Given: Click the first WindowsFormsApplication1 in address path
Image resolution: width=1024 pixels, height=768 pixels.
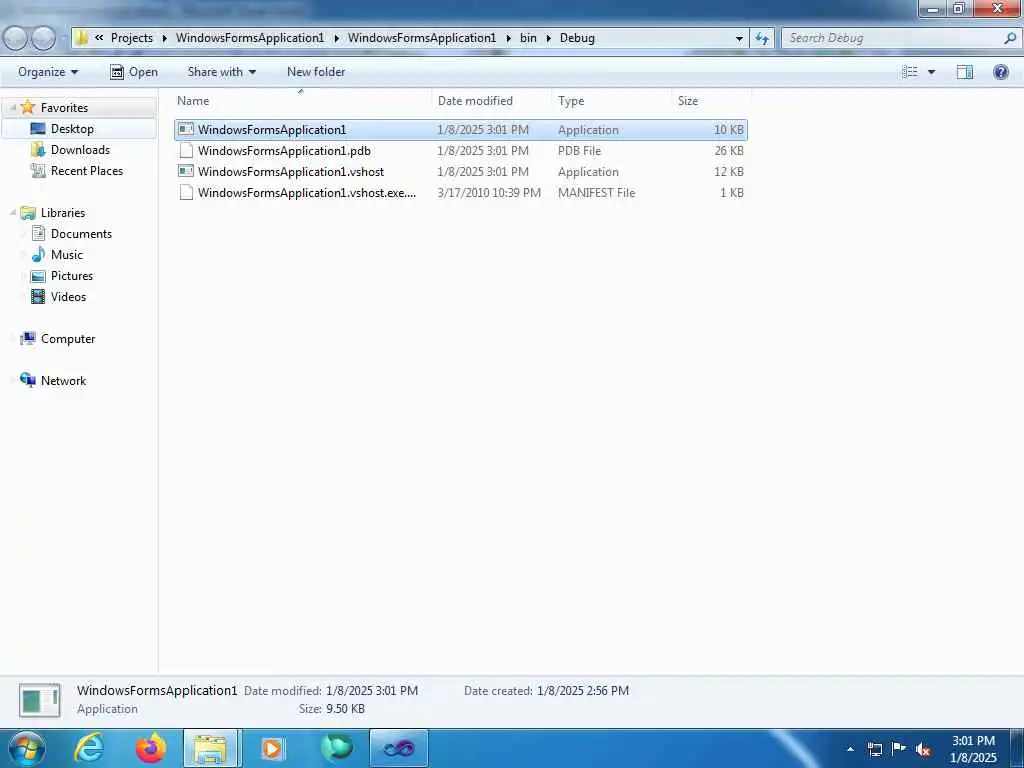Looking at the screenshot, I should point(249,38).
